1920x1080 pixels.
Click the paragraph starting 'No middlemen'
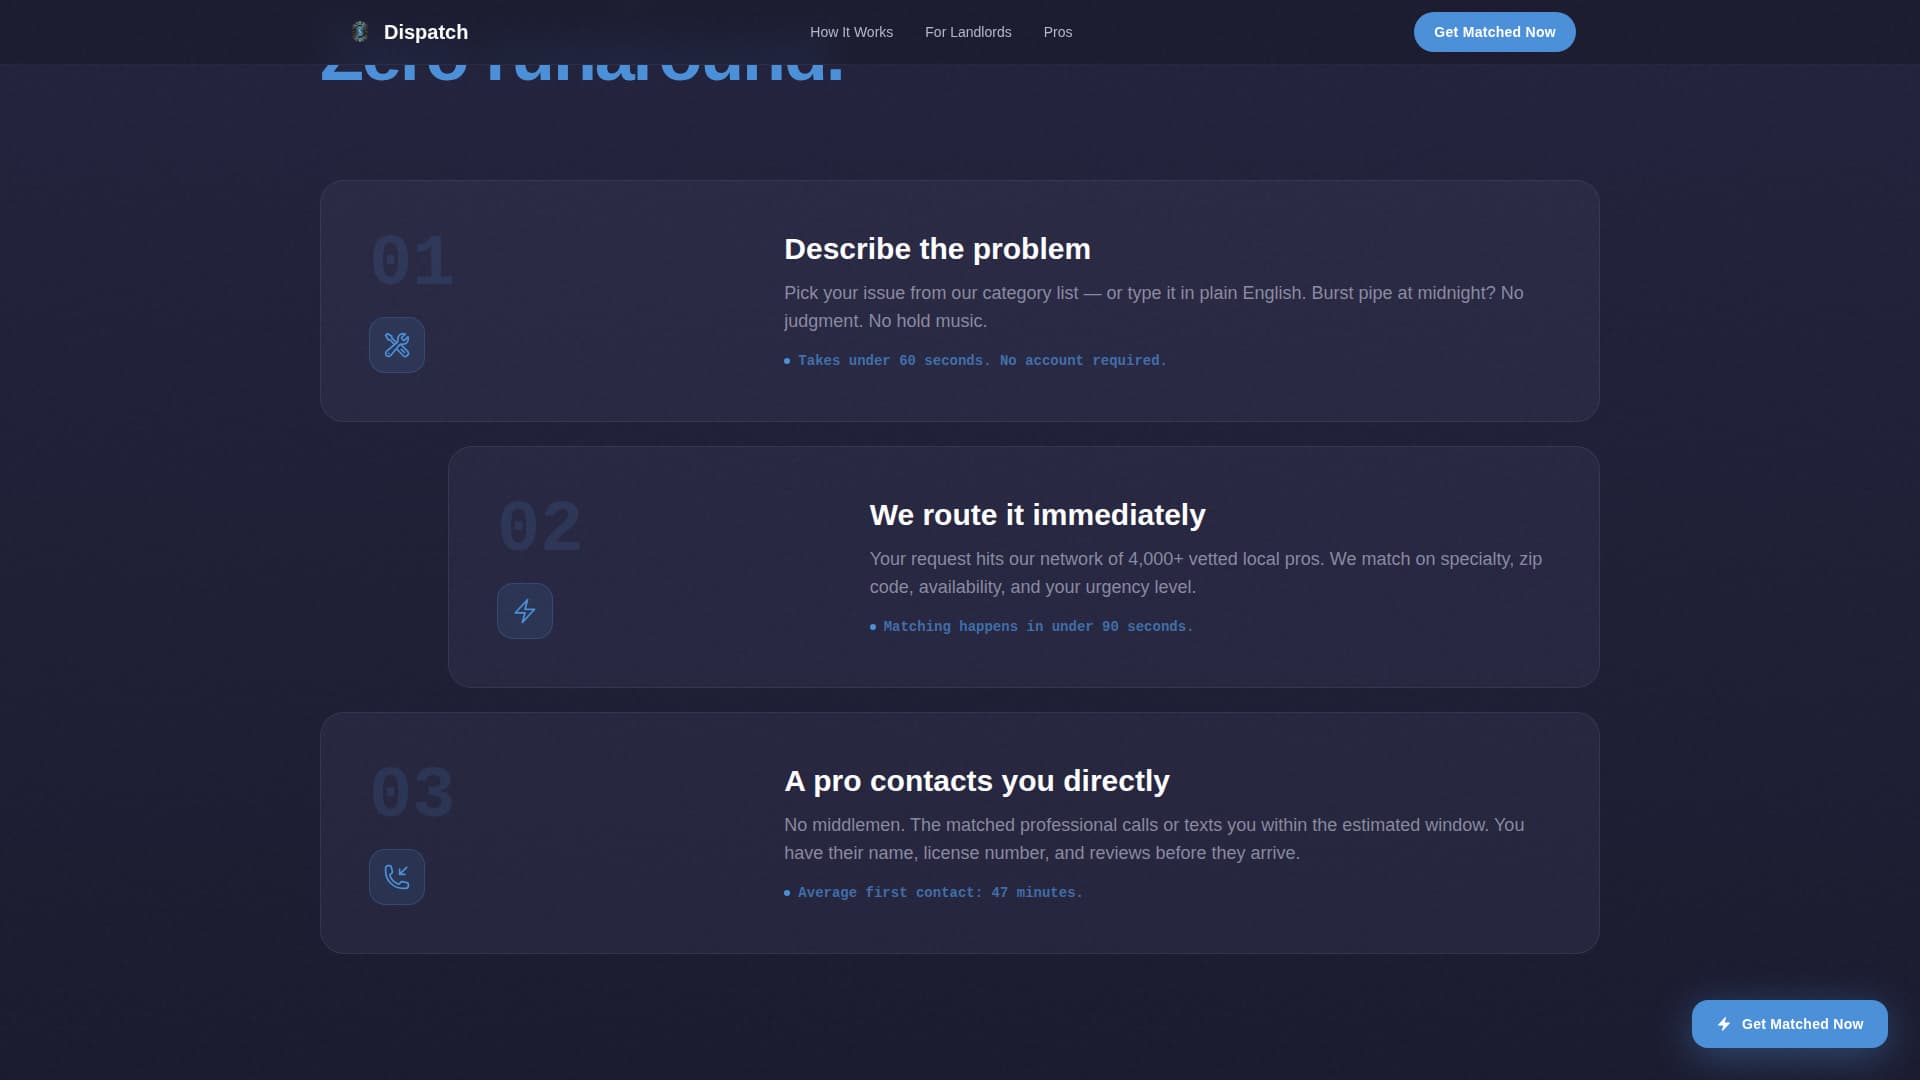[1155, 839]
